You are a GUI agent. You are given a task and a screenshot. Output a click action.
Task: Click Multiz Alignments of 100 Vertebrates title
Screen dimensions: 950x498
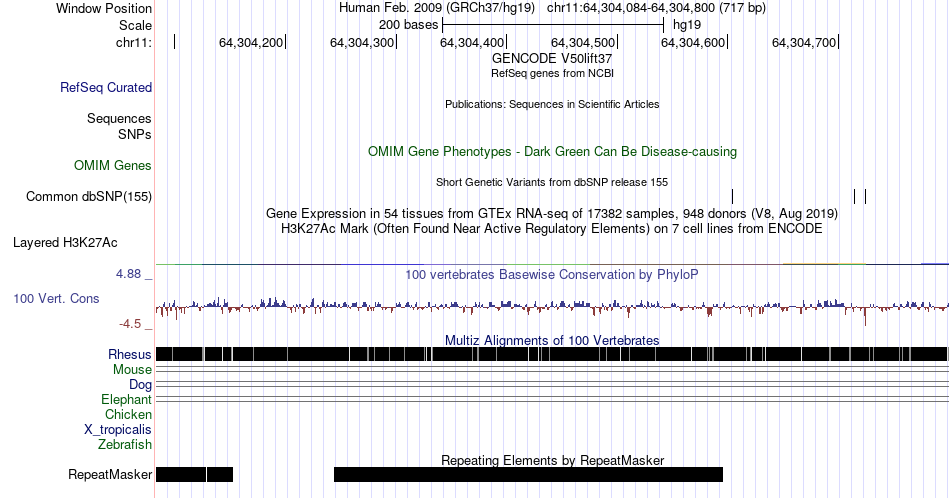point(552,340)
